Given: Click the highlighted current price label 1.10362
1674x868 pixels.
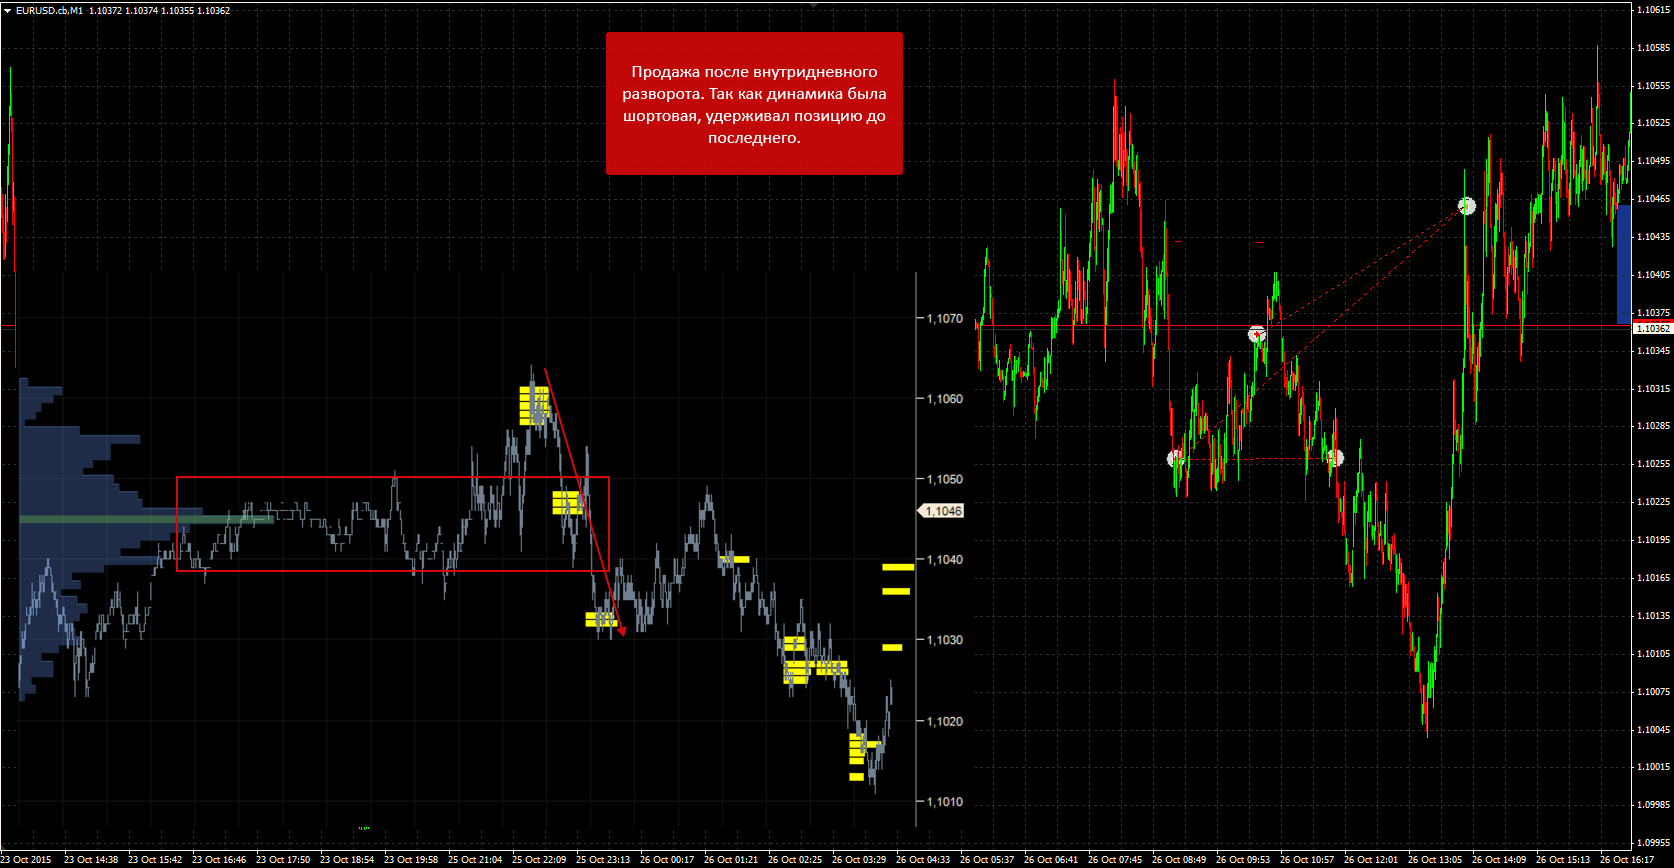Looking at the screenshot, I should tap(1652, 328).
